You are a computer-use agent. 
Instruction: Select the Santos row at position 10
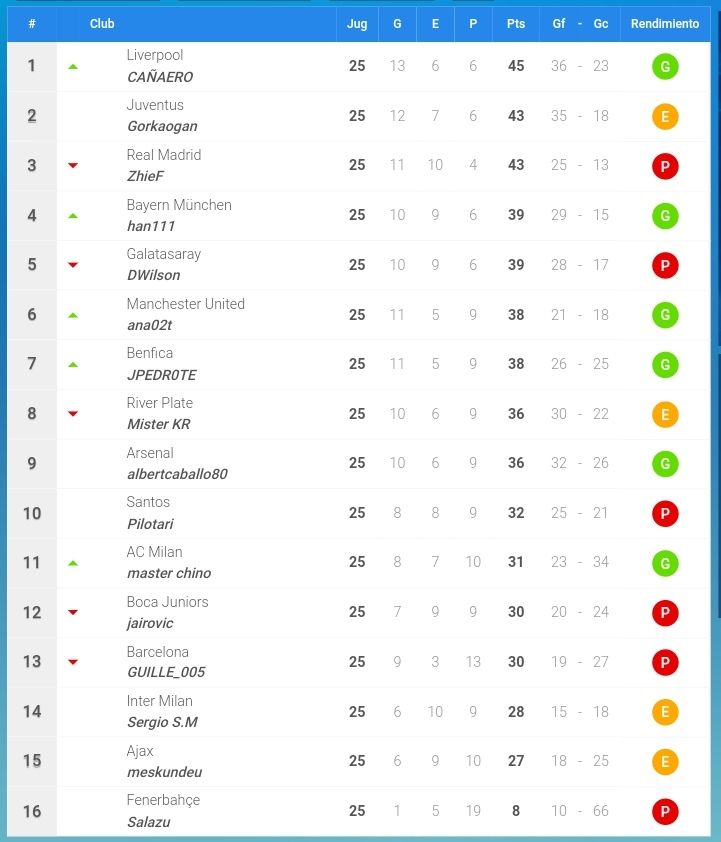click(359, 513)
